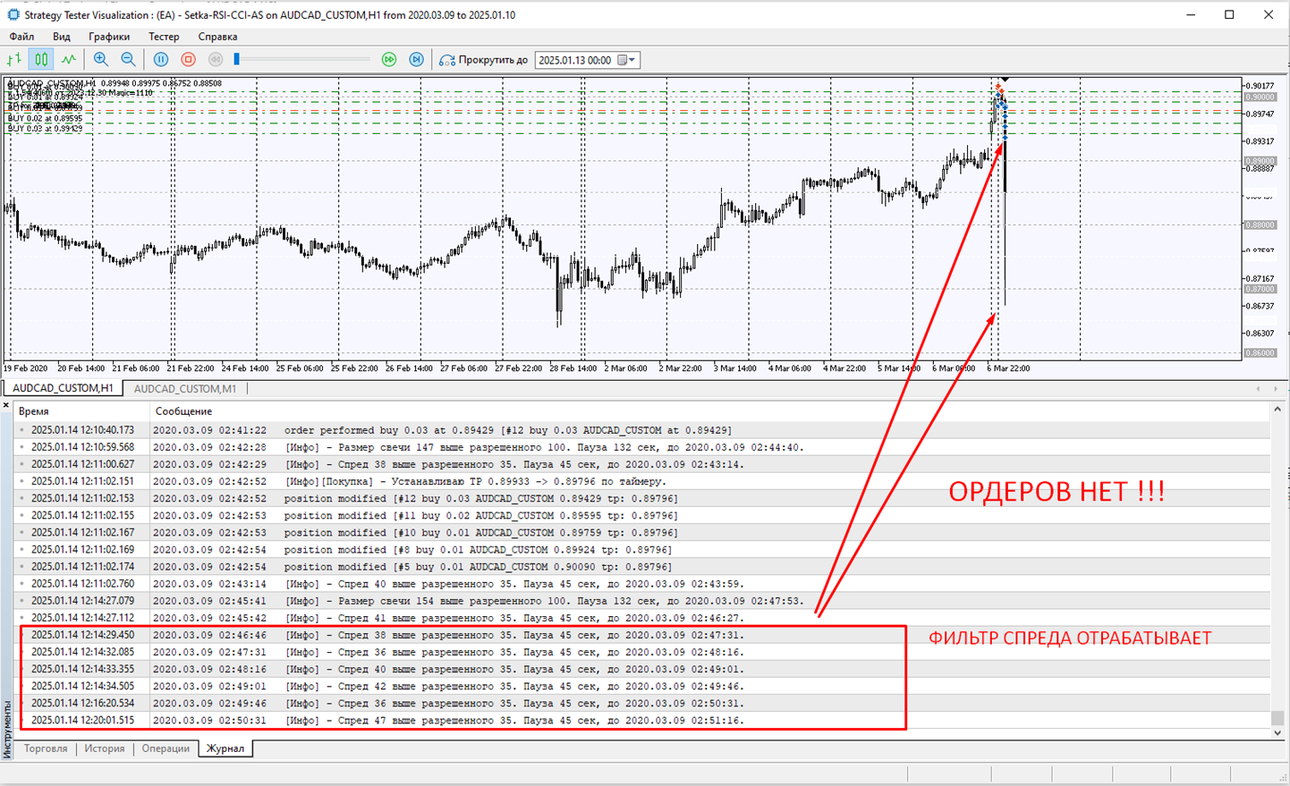The image size is (1290, 786).
Task: Select log row stamped 2025.01.14 12:11:00.627
Action: click(x=642, y=464)
